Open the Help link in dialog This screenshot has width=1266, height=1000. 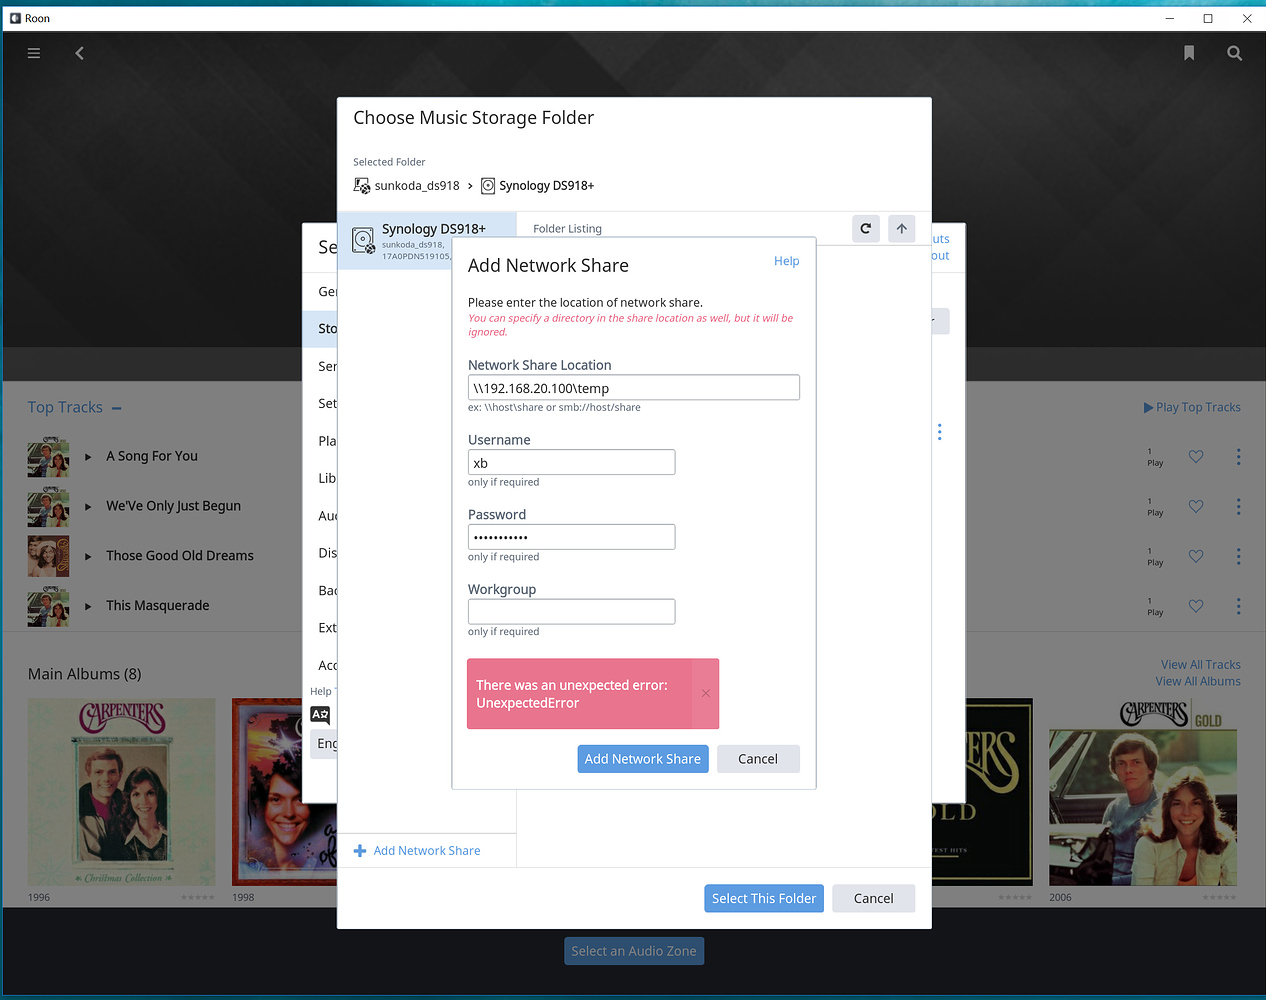coord(786,261)
